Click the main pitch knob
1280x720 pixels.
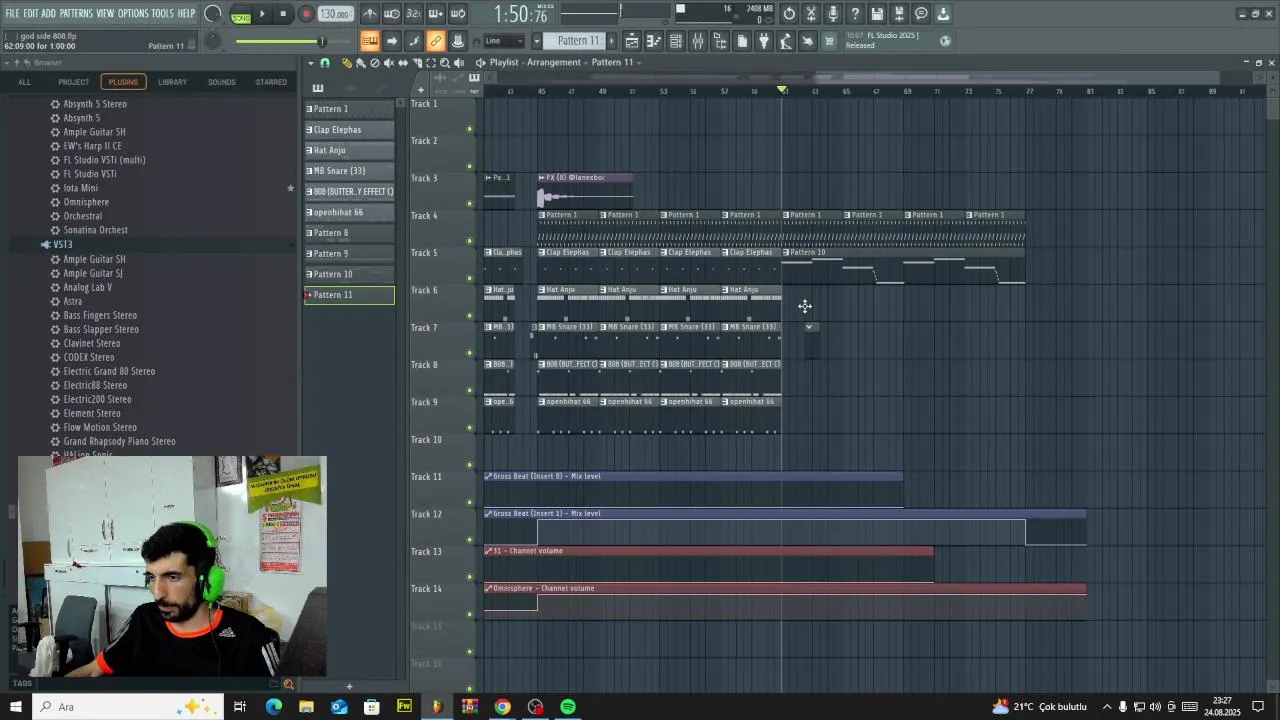[x=213, y=41]
